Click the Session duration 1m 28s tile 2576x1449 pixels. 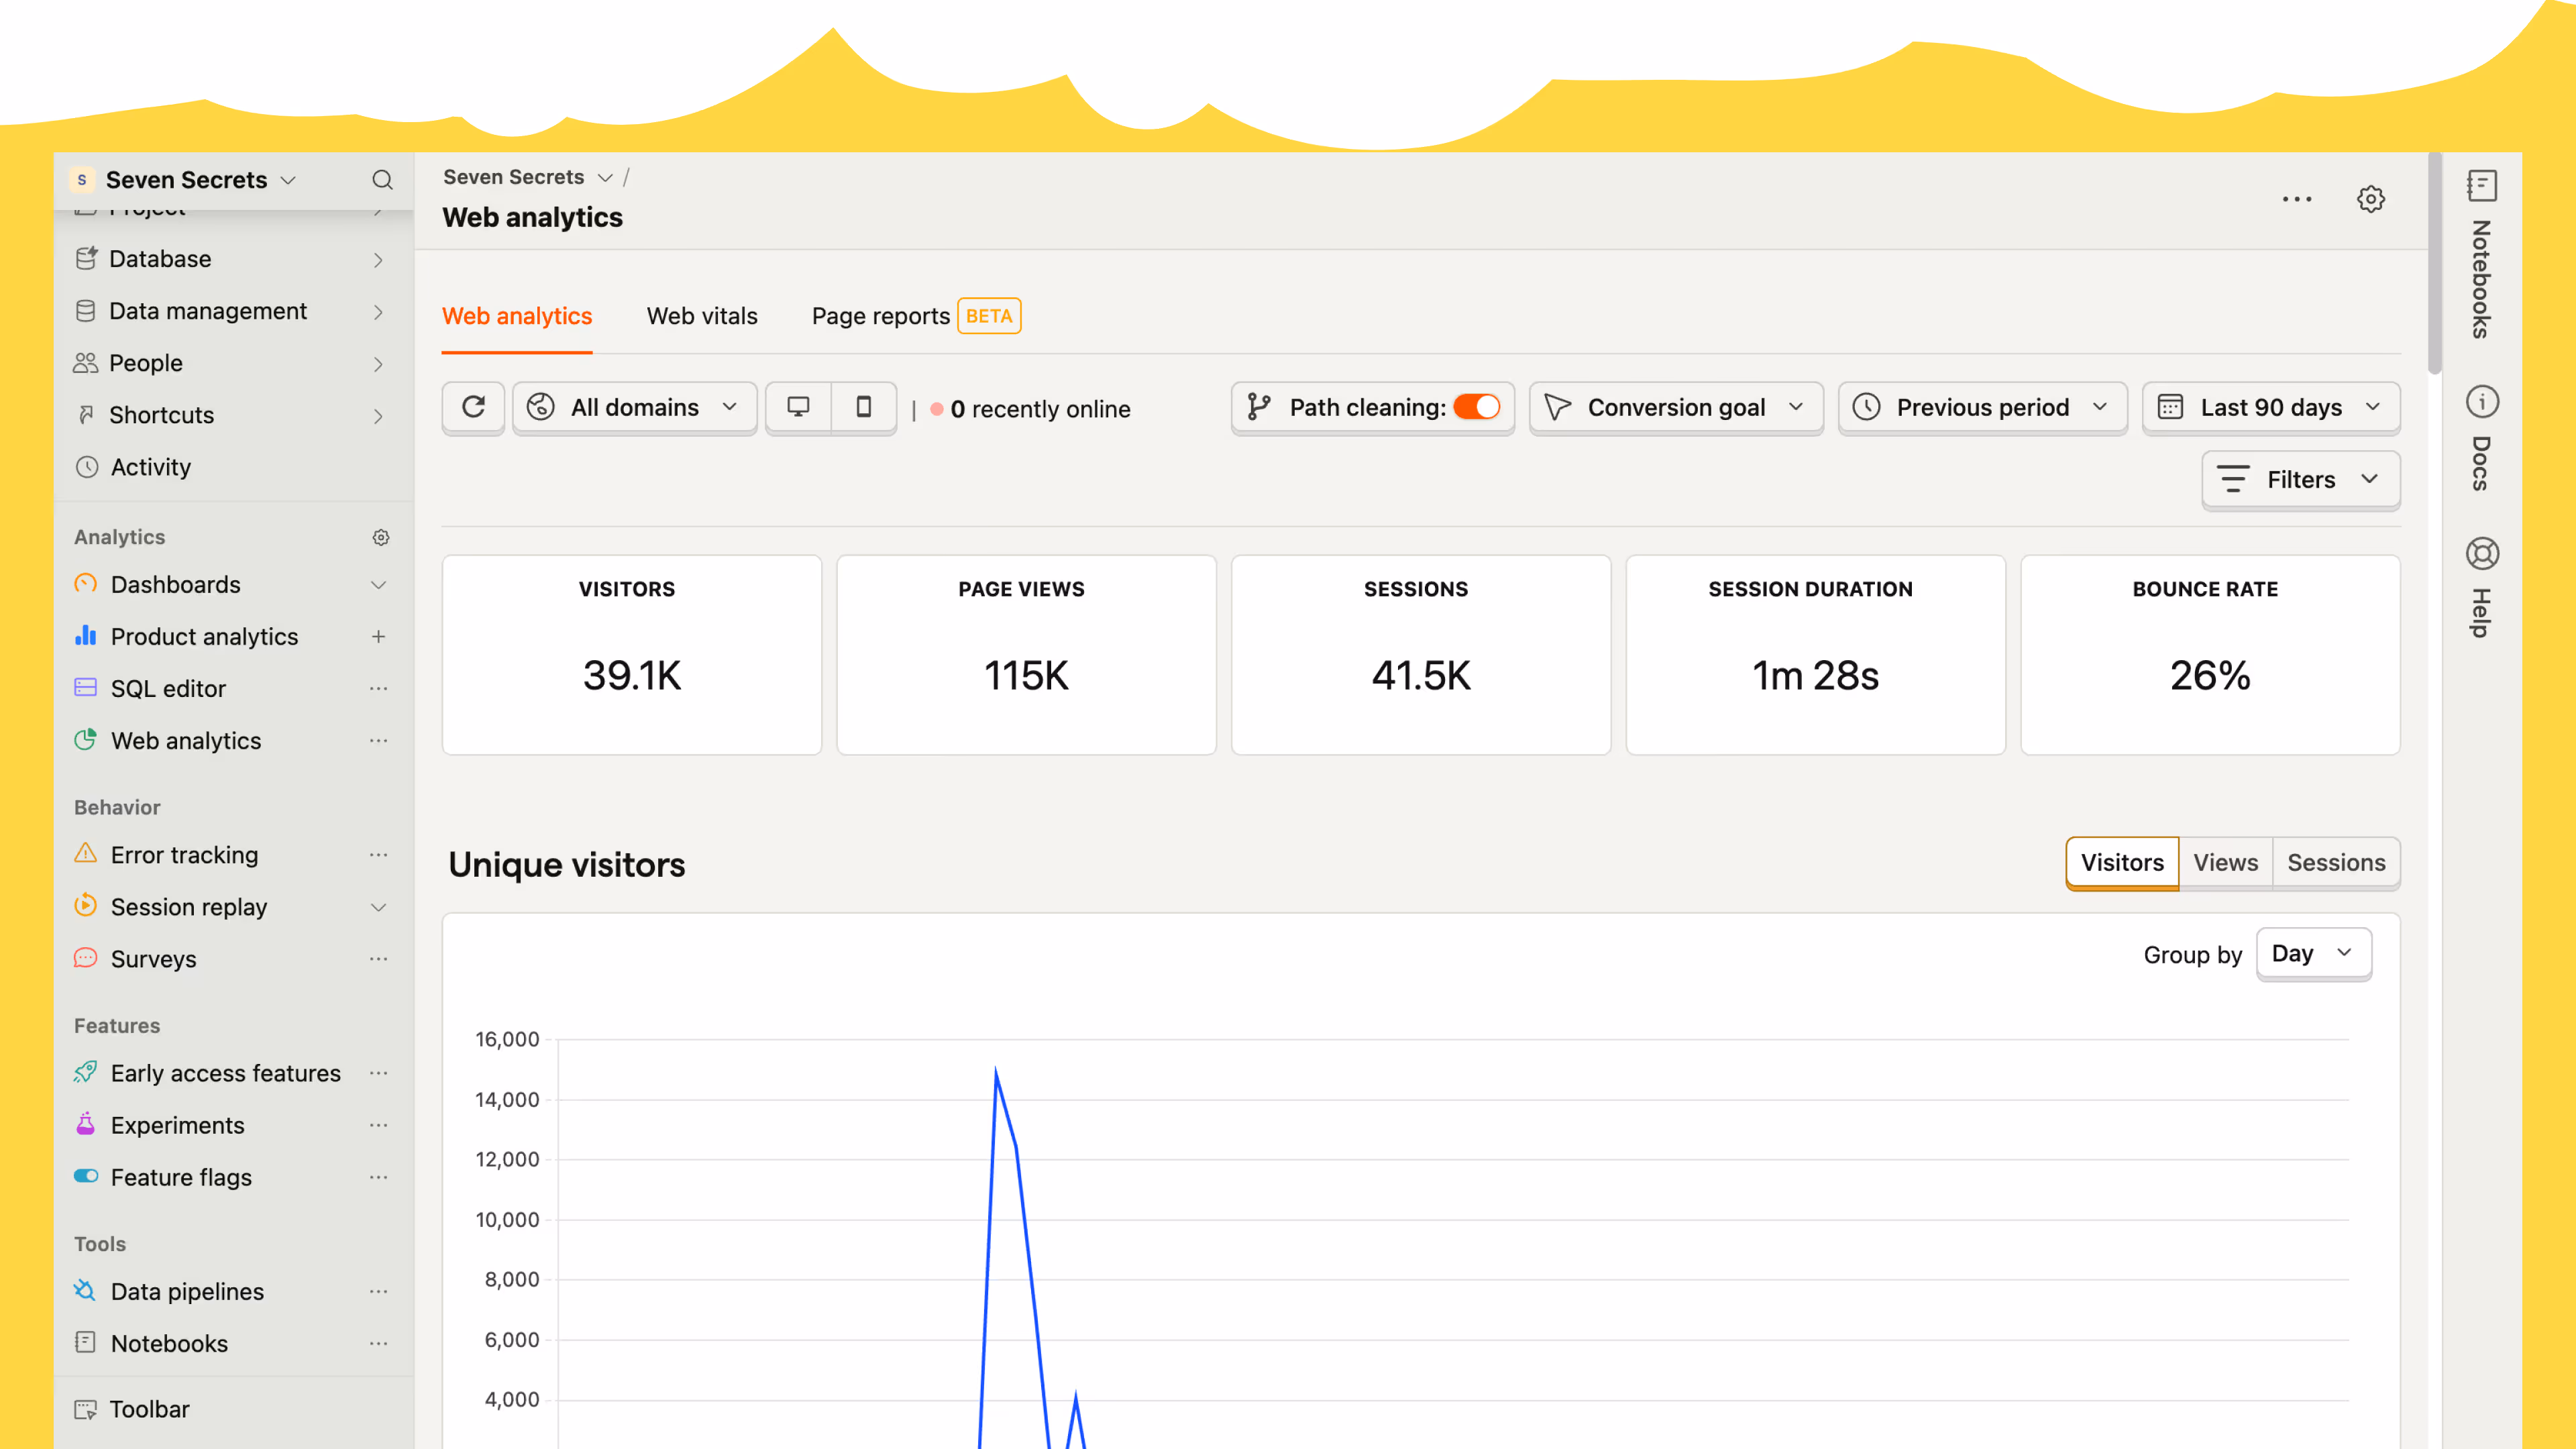pos(1815,655)
